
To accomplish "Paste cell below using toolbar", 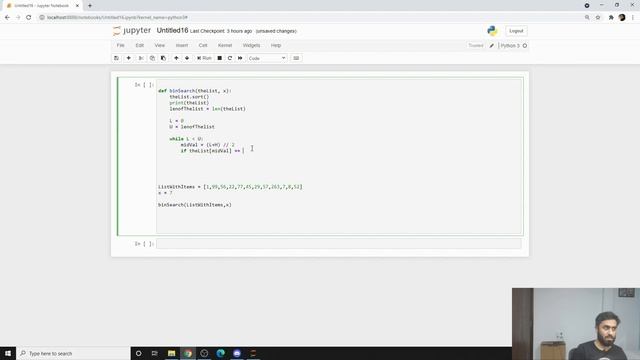I will tap(163, 58).
